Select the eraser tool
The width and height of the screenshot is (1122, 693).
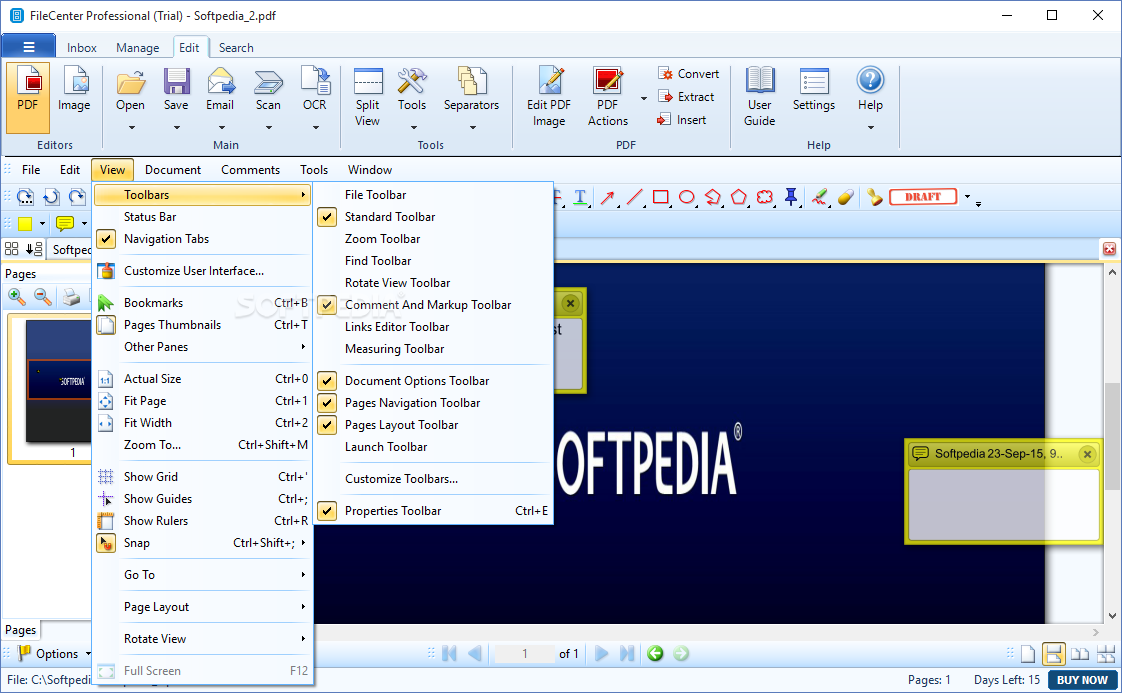pos(846,197)
